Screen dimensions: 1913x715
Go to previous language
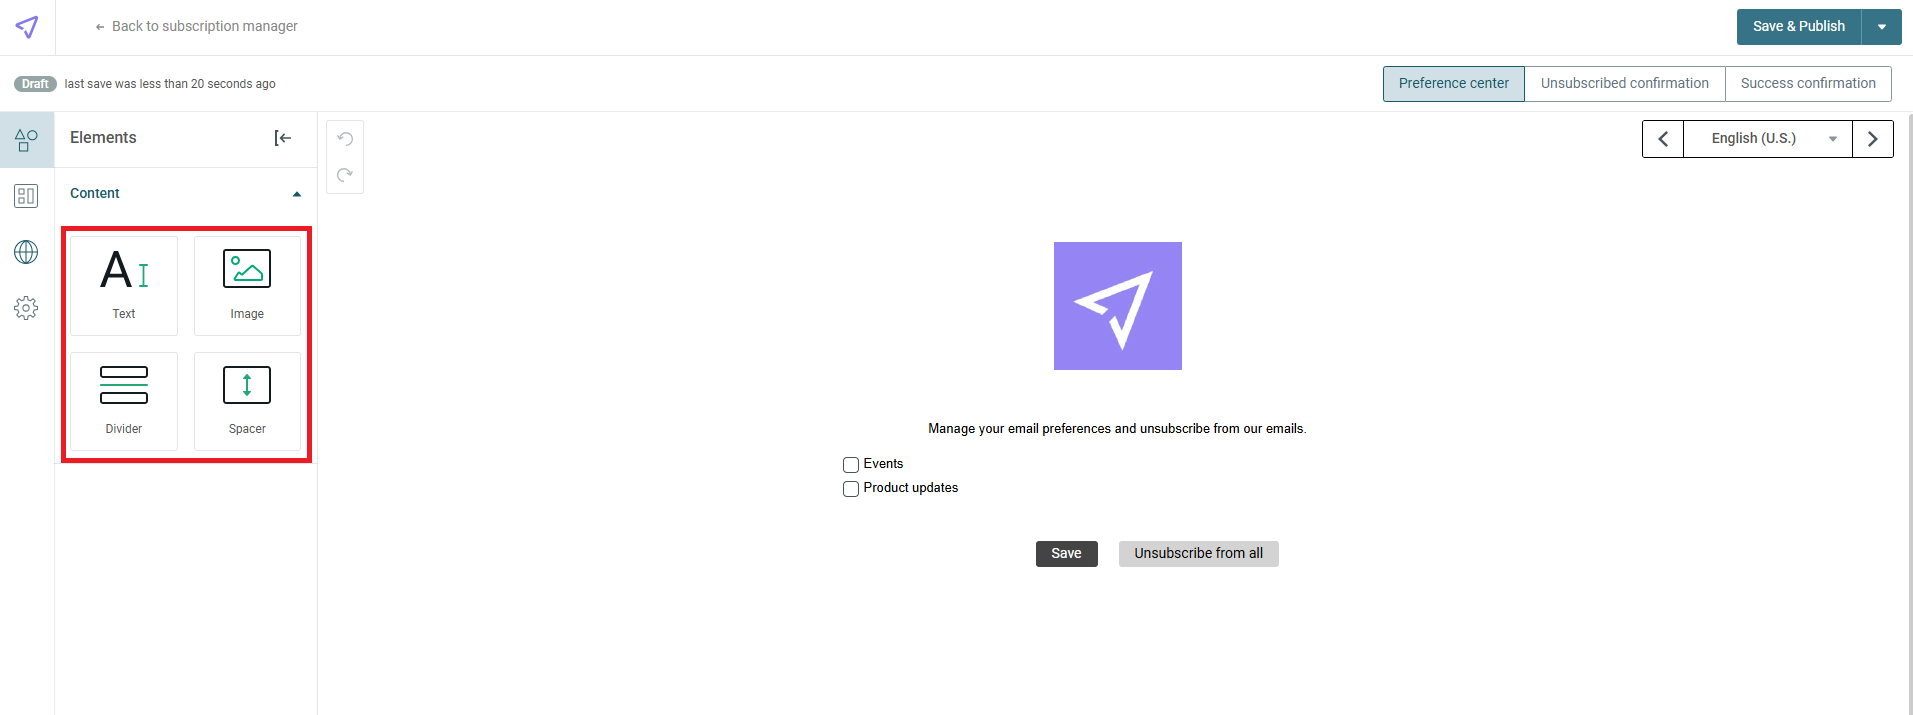tap(1663, 139)
